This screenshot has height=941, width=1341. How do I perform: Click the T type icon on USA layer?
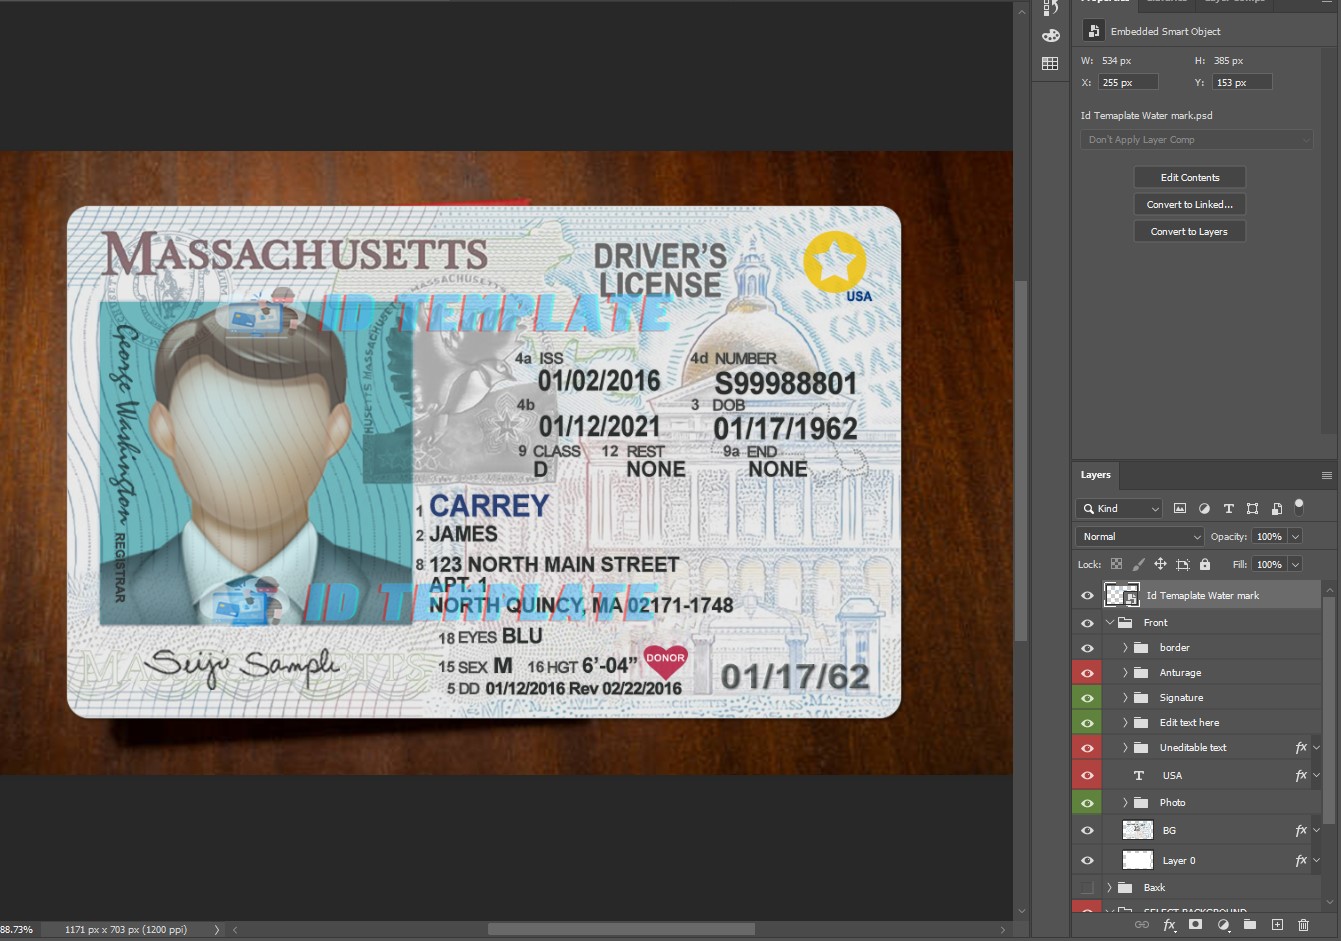1138,776
